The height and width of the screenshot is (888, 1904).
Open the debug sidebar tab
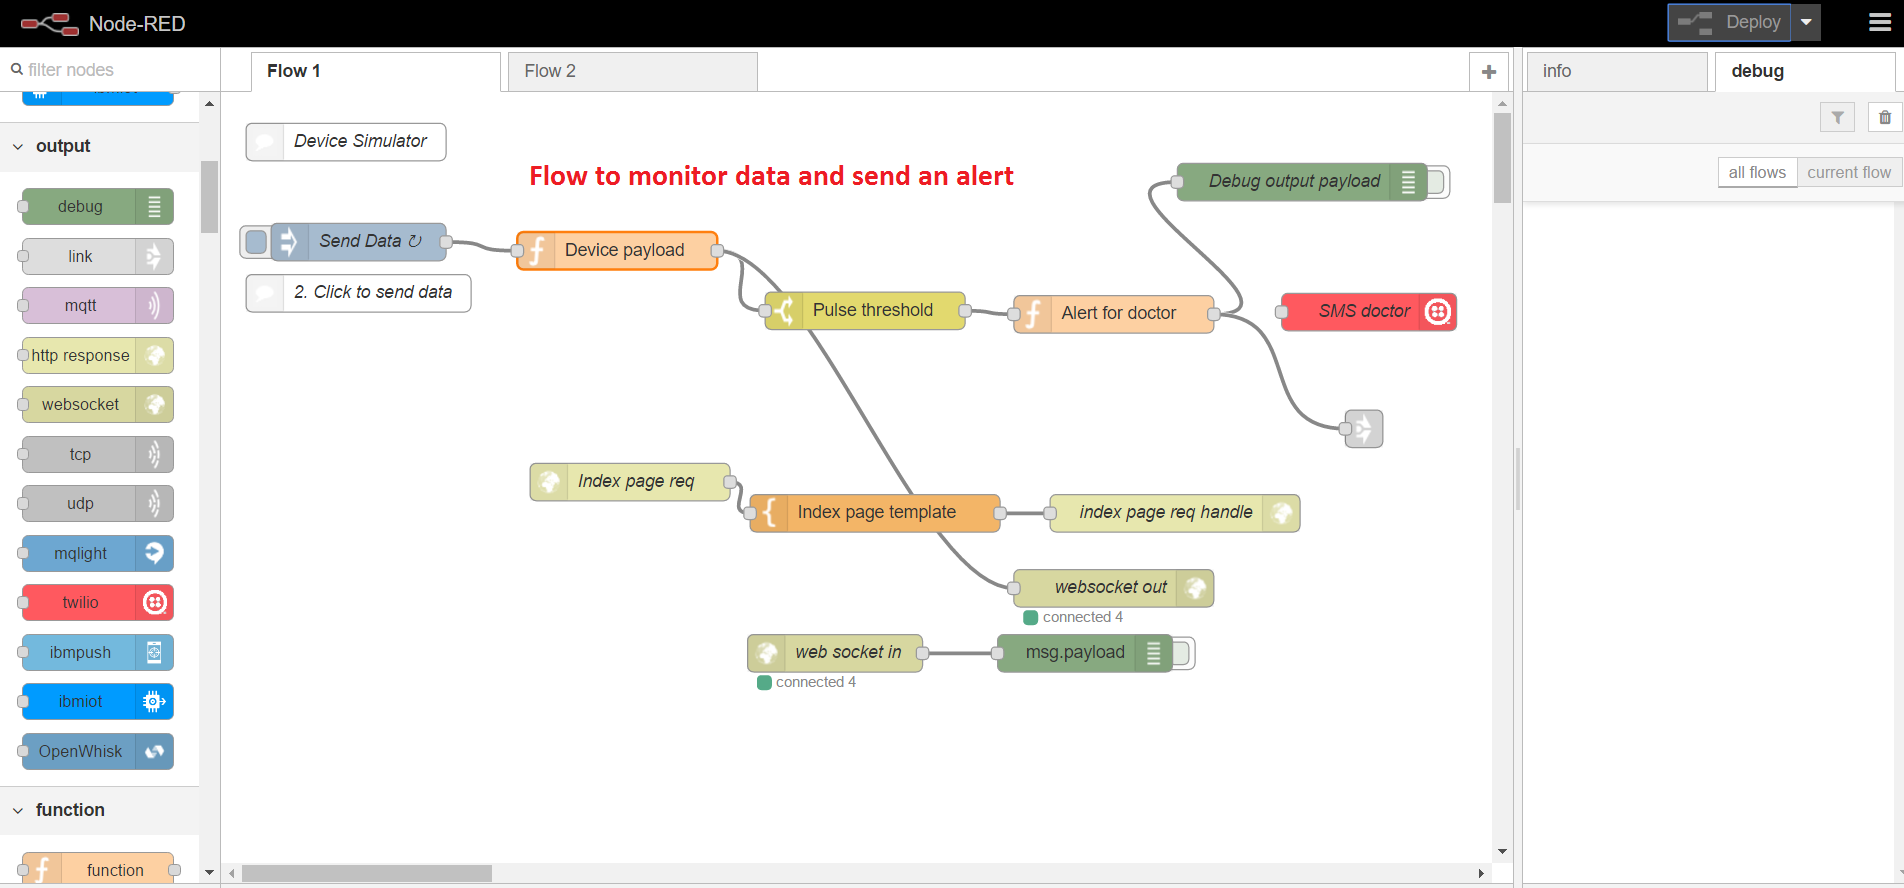click(1804, 71)
